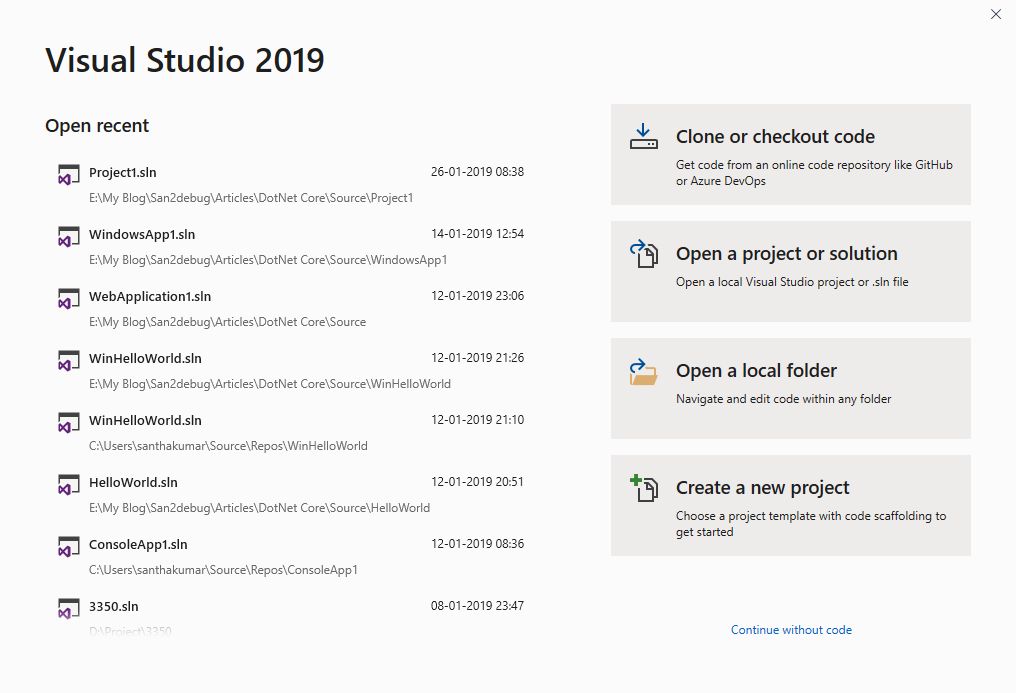
Task: Click the Continue without code link
Action: point(791,630)
